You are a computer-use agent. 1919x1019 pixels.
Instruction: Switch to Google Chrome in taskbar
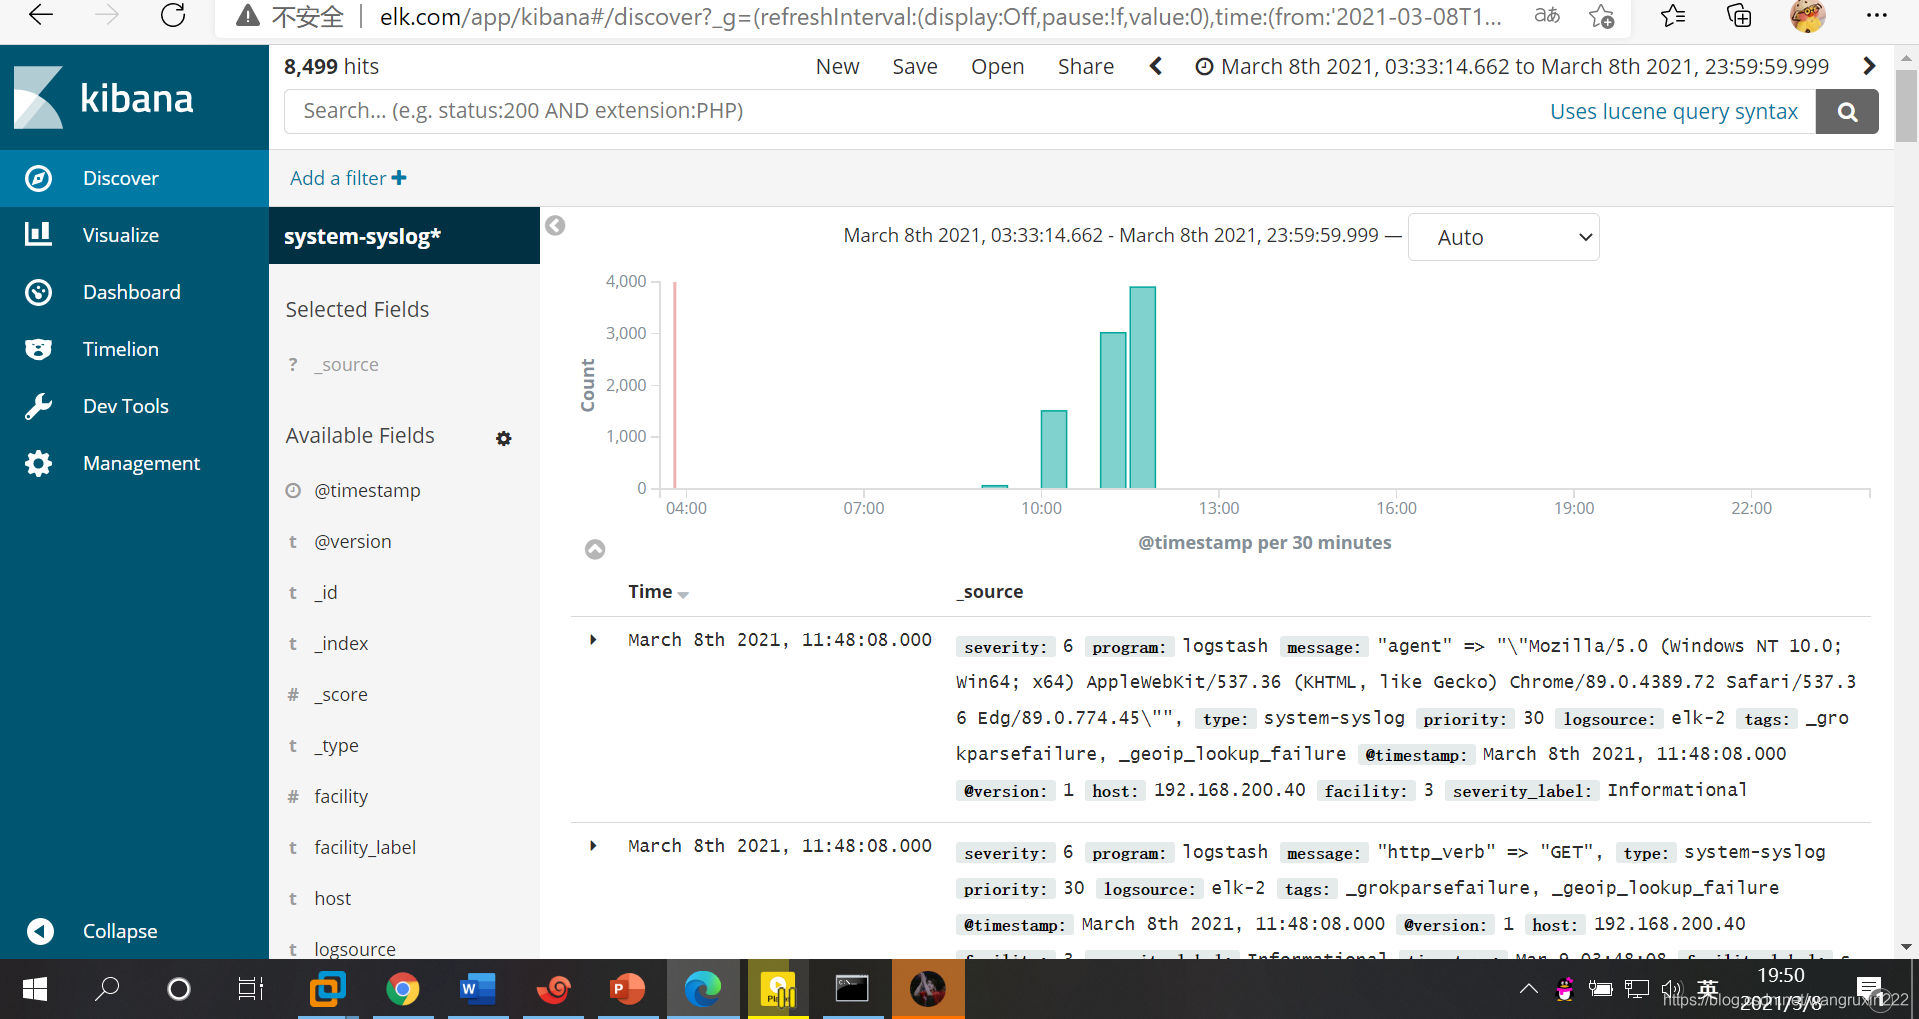tap(402, 989)
